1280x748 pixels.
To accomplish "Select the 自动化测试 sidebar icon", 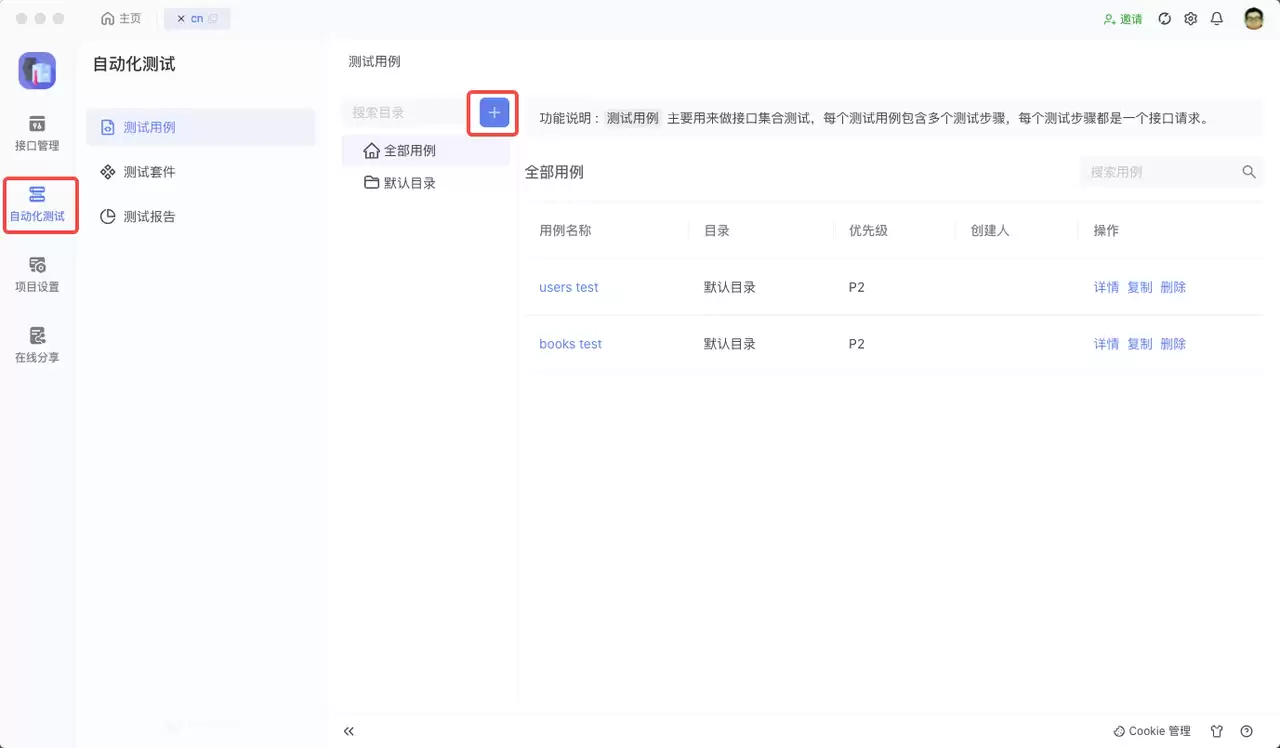I will tap(37, 203).
